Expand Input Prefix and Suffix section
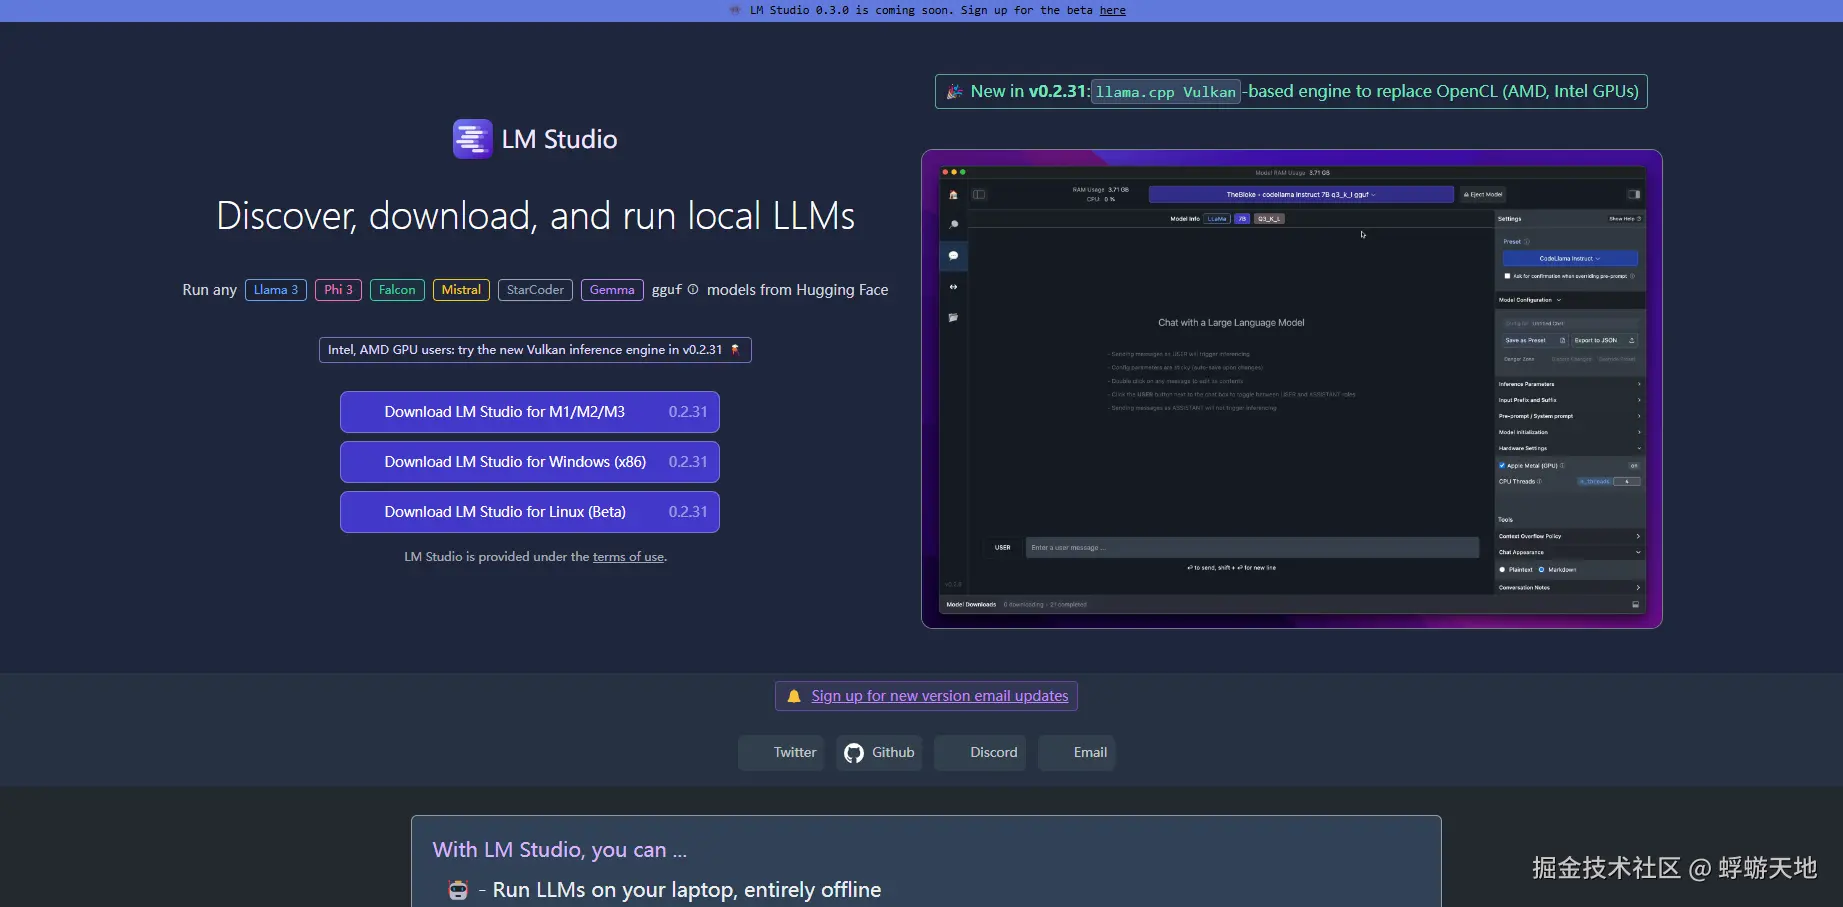Viewport: 1843px width, 907px height. 1569,400
